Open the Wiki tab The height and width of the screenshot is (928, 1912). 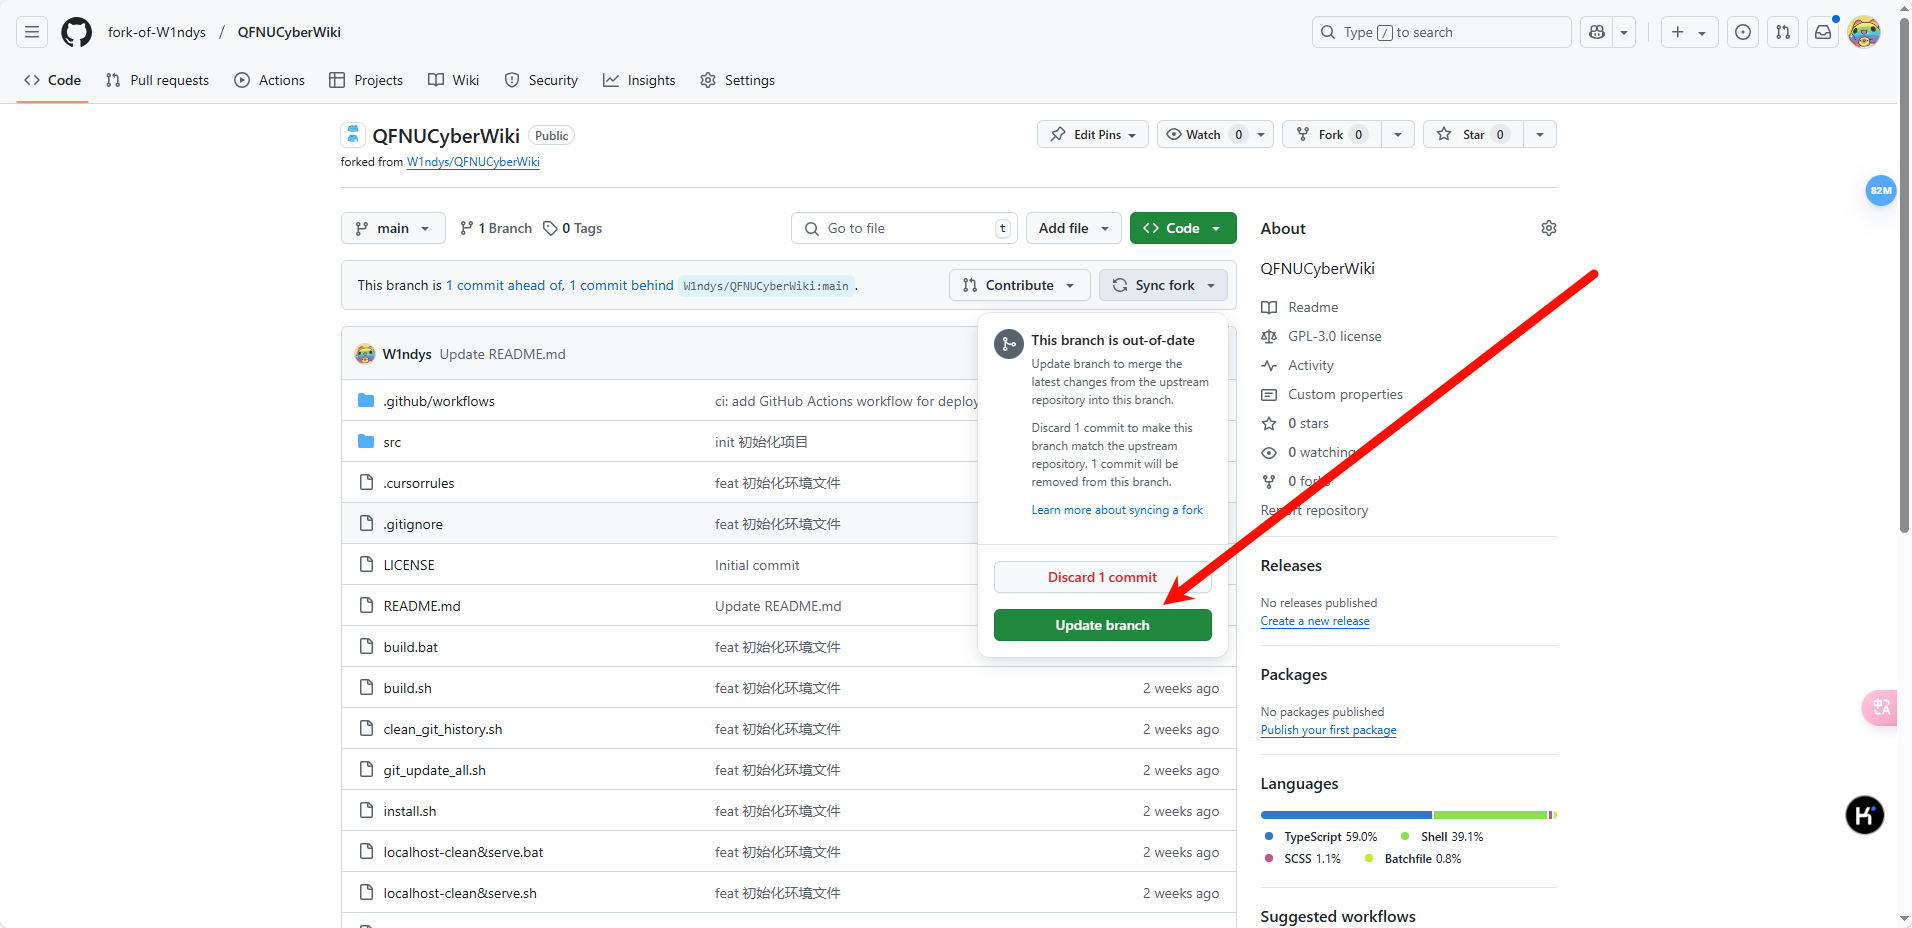point(453,80)
